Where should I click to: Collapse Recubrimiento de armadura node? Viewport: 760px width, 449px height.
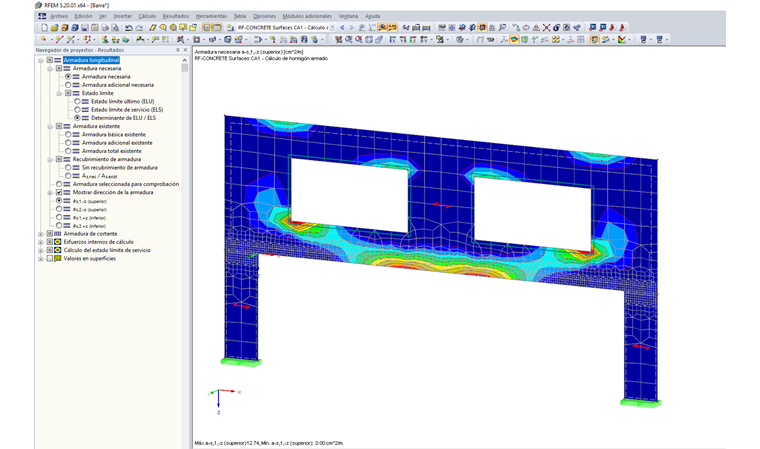(50, 159)
